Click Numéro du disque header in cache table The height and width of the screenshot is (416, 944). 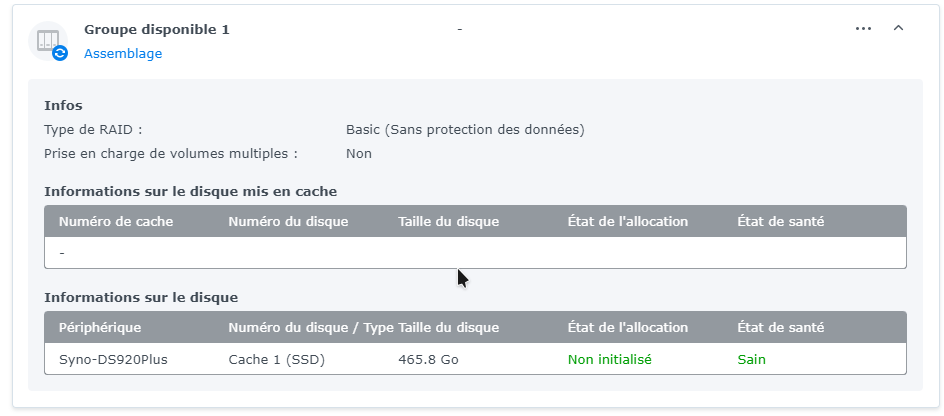tap(288, 221)
